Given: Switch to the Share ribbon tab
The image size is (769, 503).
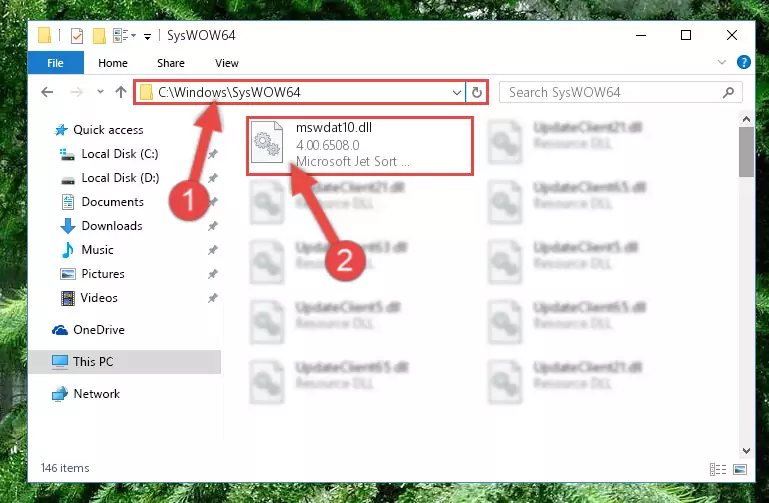Looking at the screenshot, I should click(x=171, y=63).
